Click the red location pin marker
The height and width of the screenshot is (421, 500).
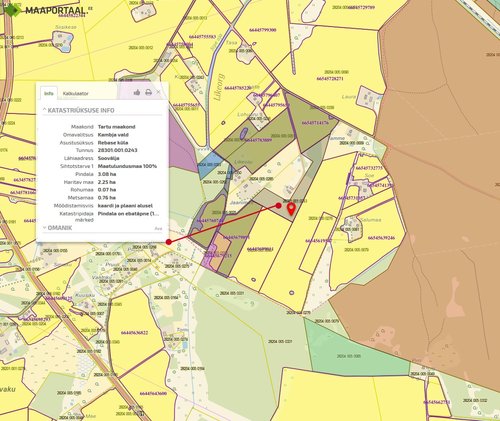tap(291, 209)
